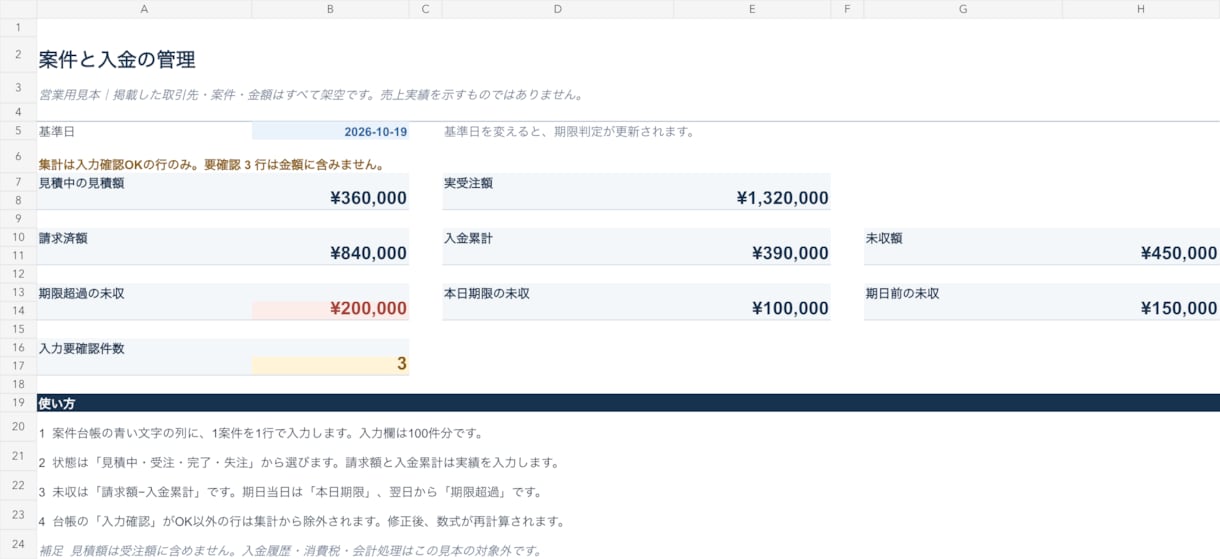Select the 基準日 label cell
Image resolution: width=1220 pixels, height=559 pixels.
tap(144, 131)
